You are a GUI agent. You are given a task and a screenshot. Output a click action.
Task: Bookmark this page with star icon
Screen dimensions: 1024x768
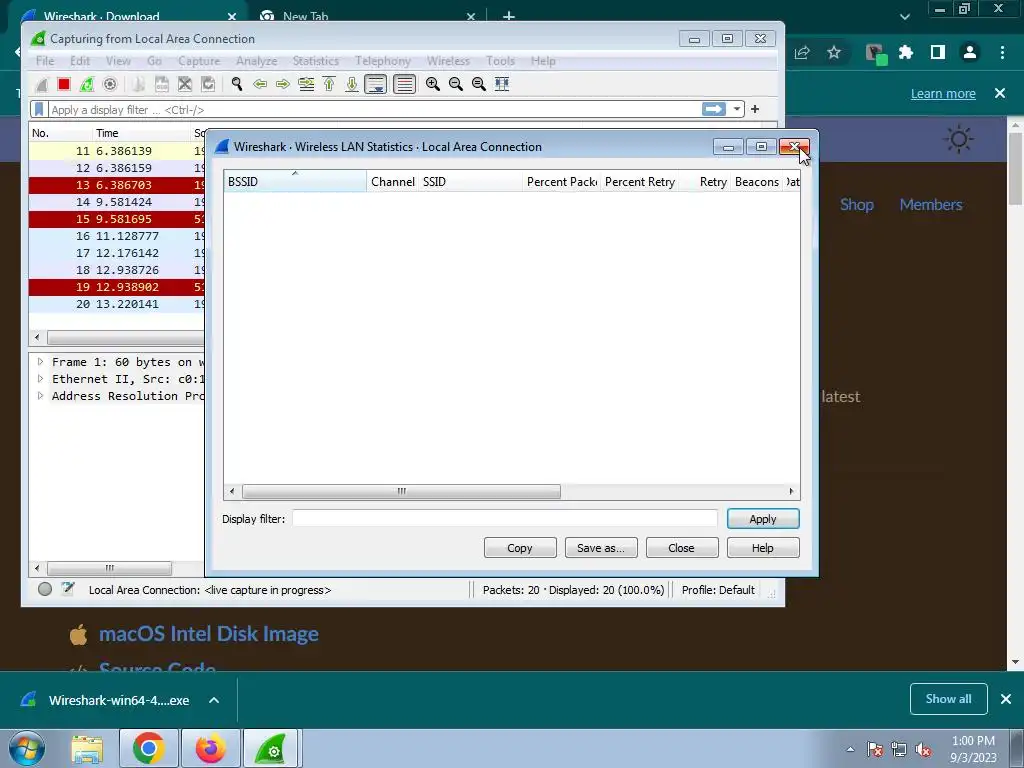point(834,53)
